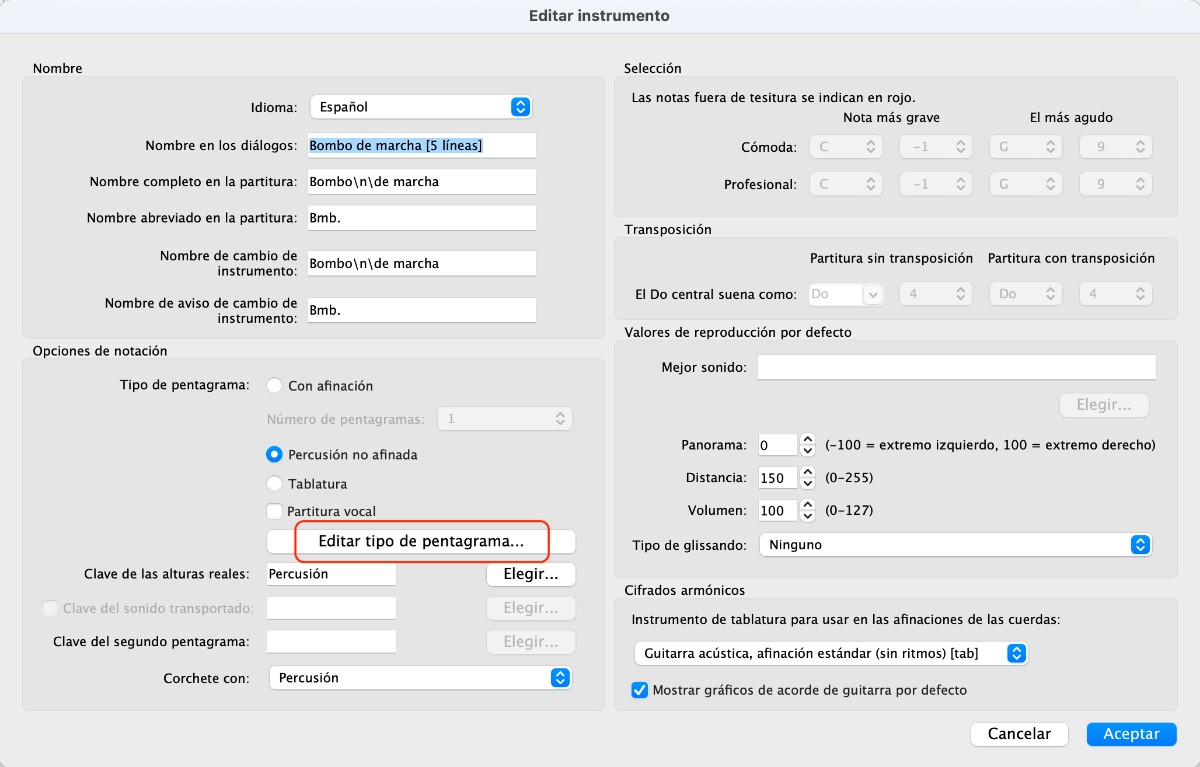1200x767 pixels.
Task: Select the Con afinación radio button
Action: [274, 386]
